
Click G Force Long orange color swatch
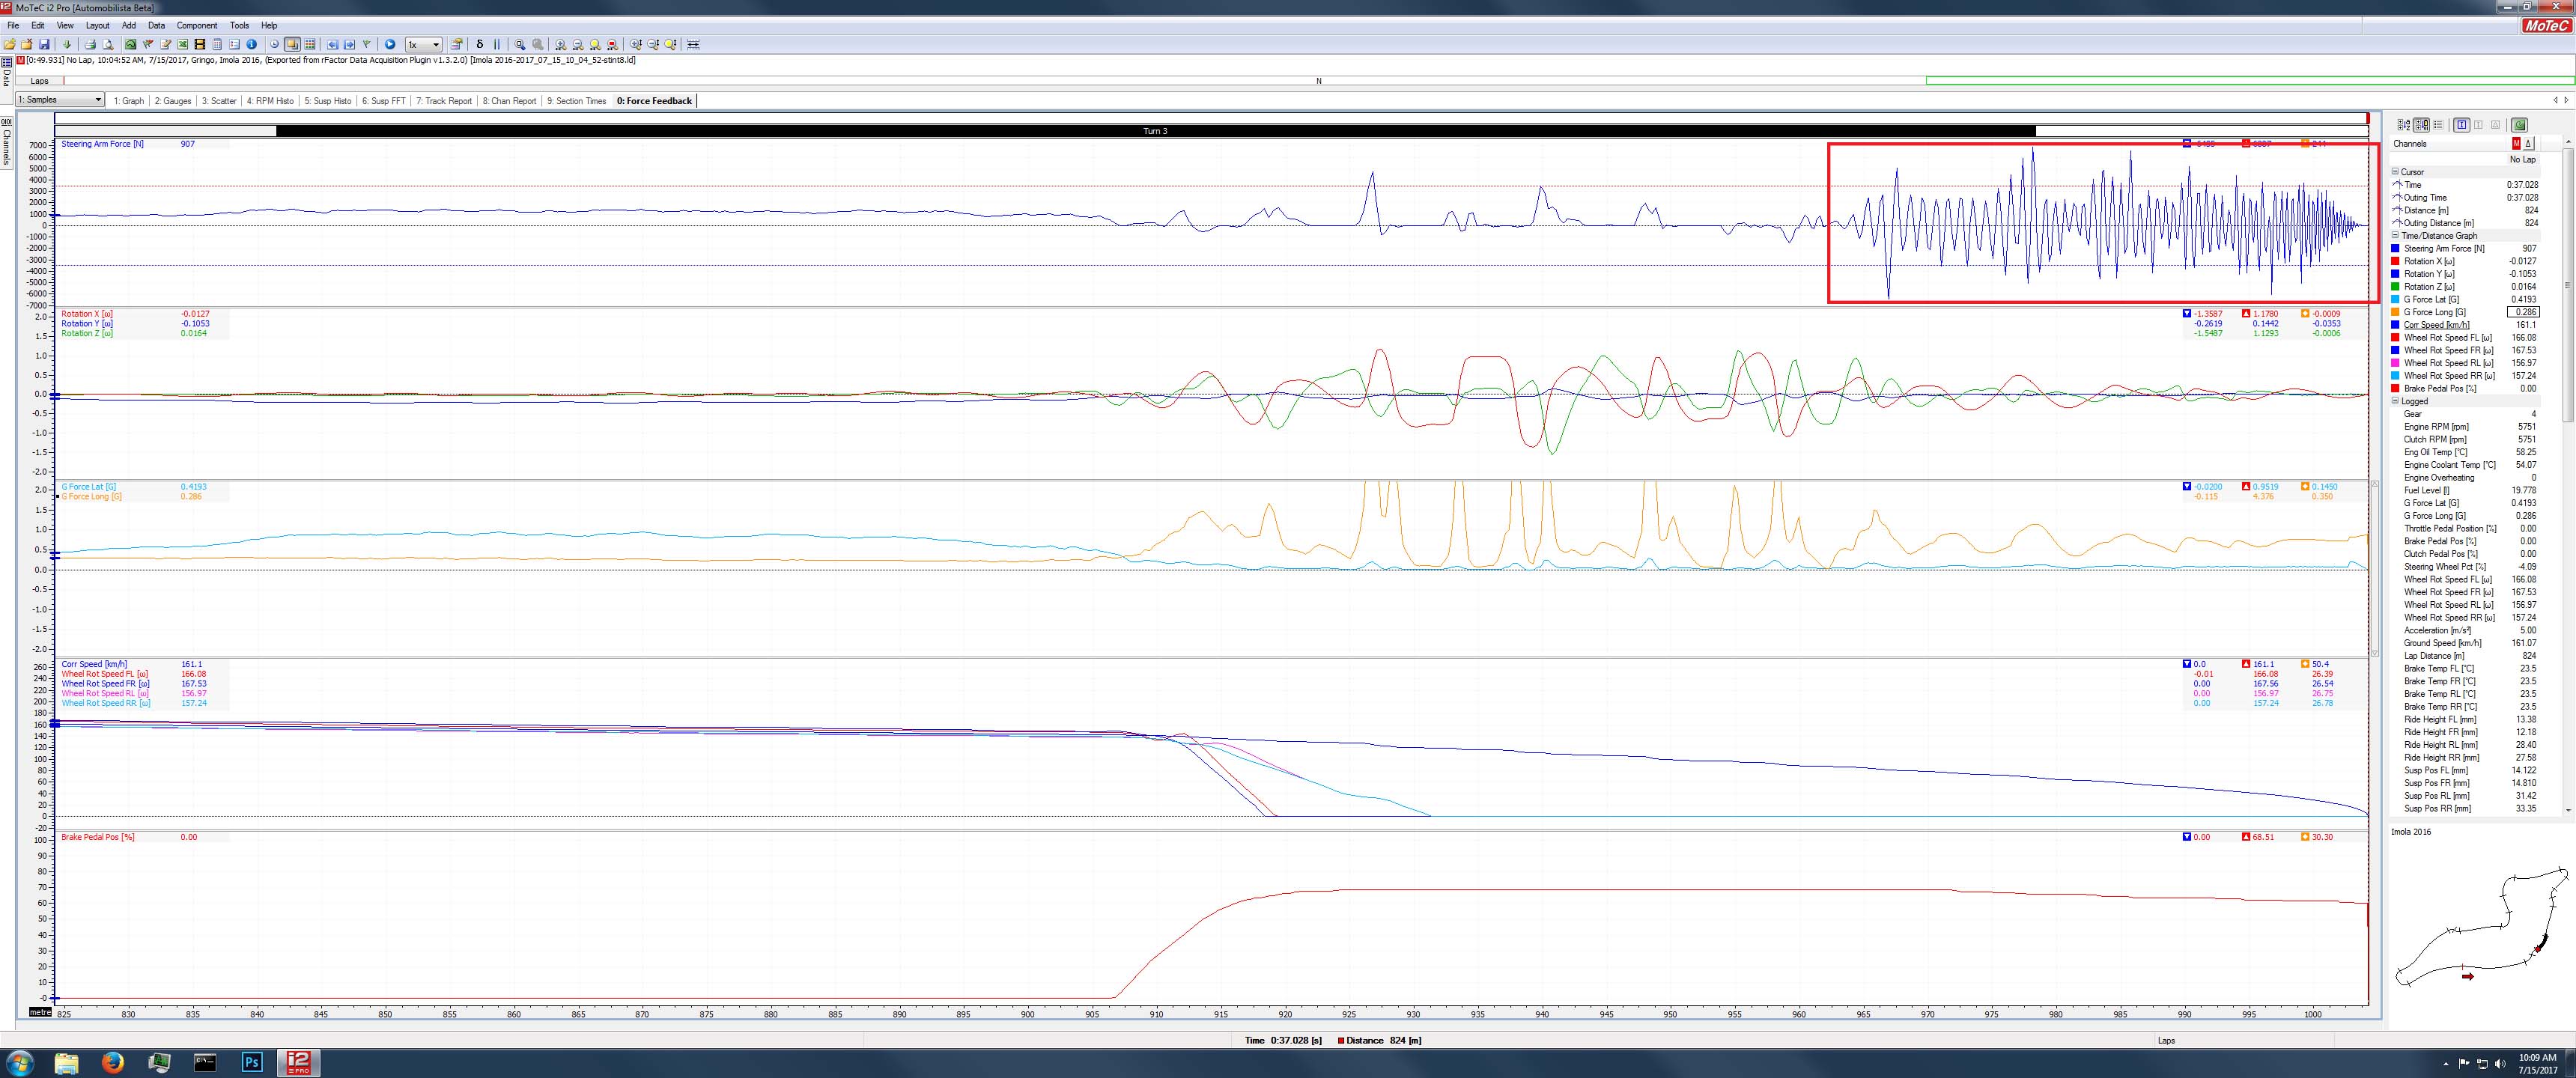point(2395,312)
